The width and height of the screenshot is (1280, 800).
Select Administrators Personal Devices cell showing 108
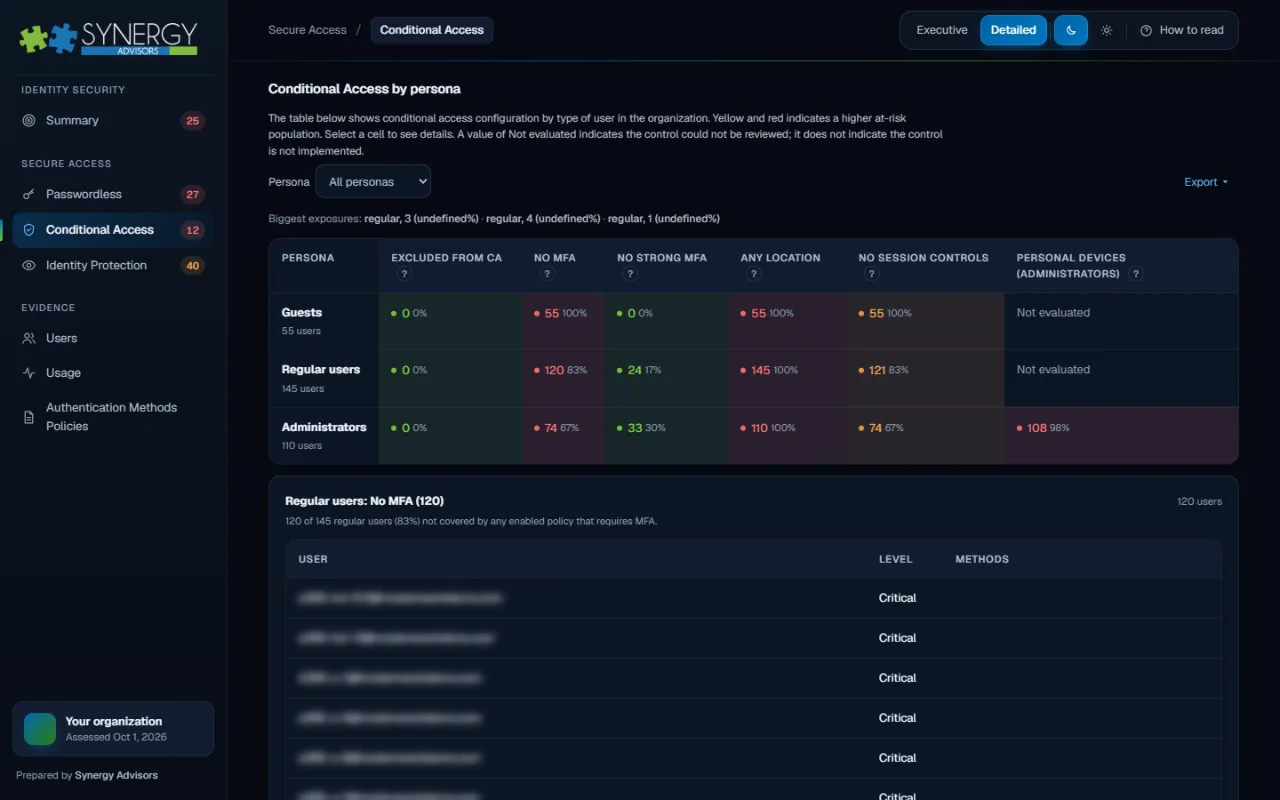point(1121,435)
